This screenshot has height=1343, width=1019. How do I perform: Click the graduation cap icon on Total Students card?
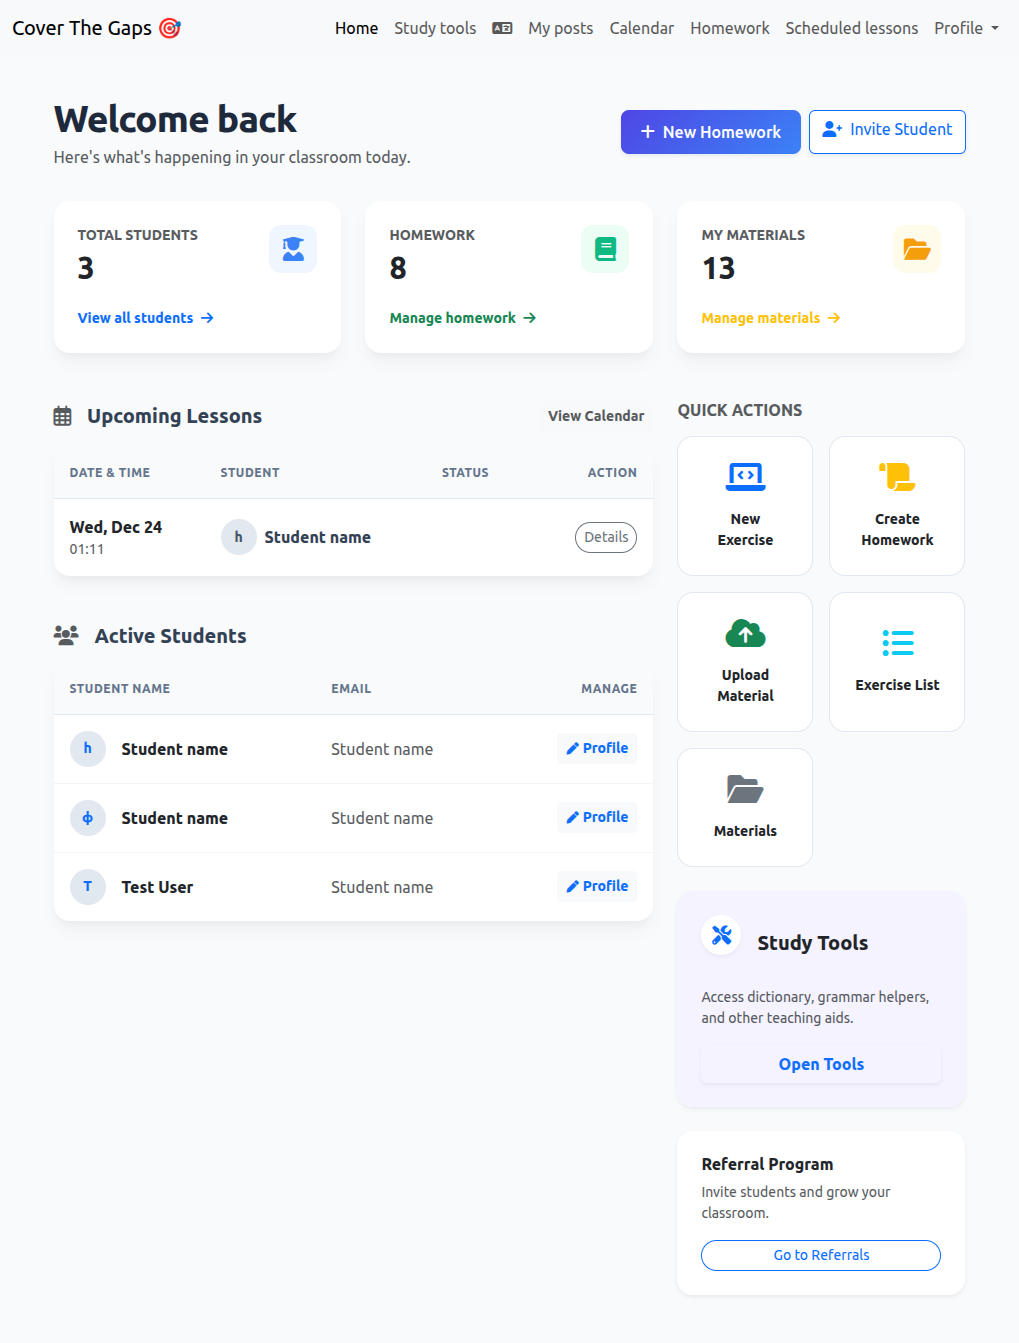click(292, 249)
